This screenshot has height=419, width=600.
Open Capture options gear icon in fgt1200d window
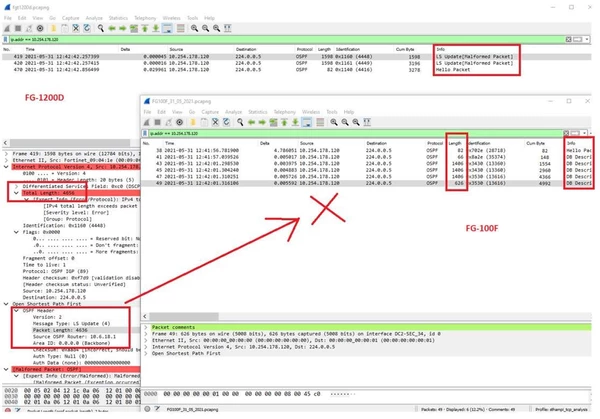pyautogui.click(x=40, y=28)
